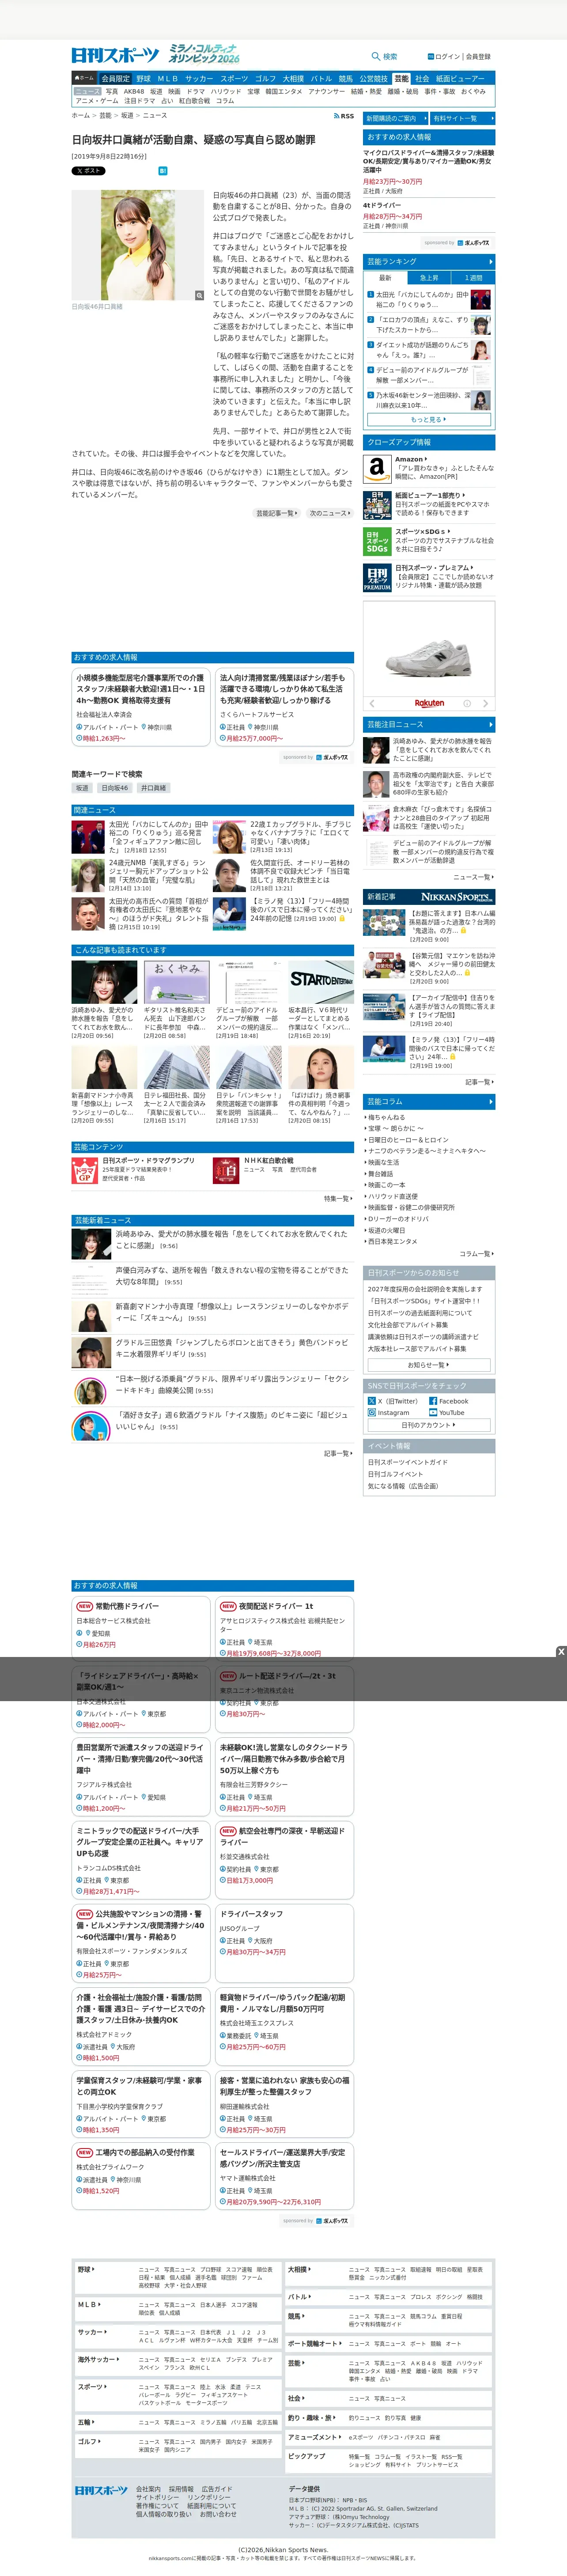Click the login icon beside ログイン
The height and width of the screenshot is (2576, 567).
[431, 57]
